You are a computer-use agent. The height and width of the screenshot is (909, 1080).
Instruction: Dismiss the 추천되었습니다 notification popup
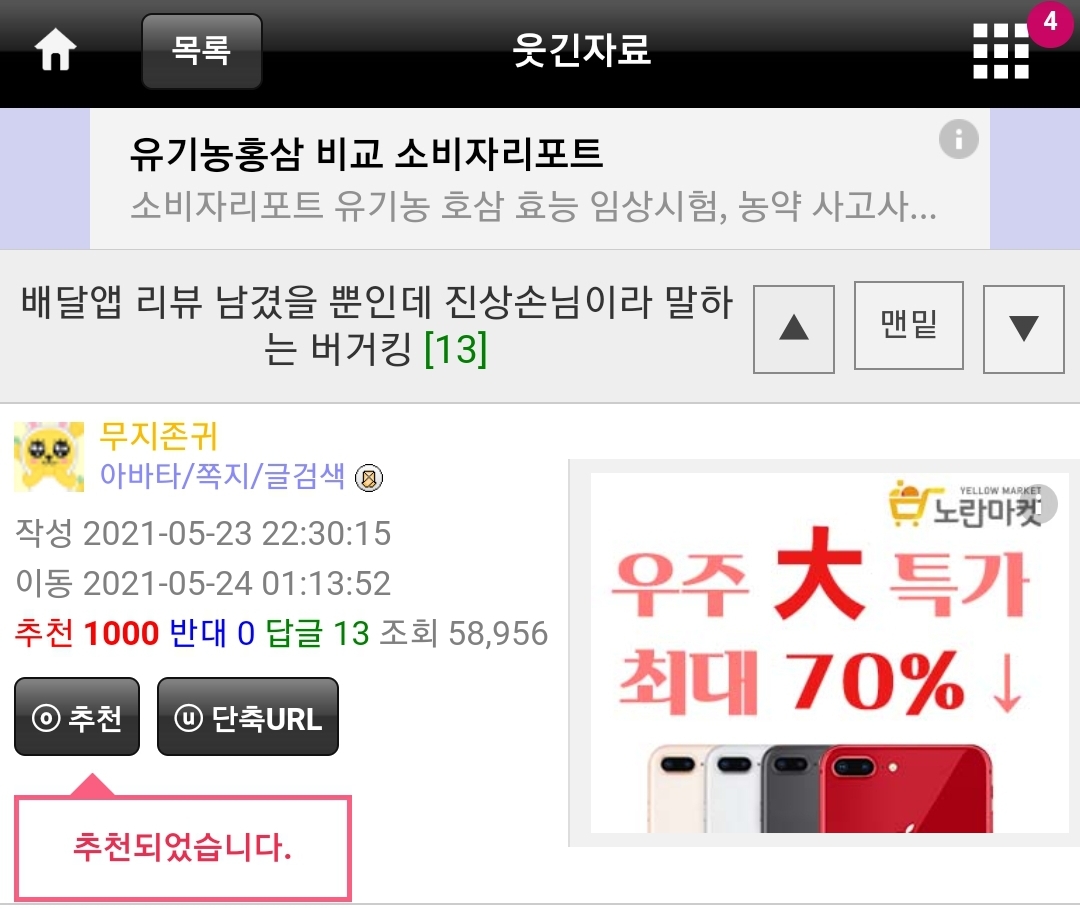coord(183,848)
